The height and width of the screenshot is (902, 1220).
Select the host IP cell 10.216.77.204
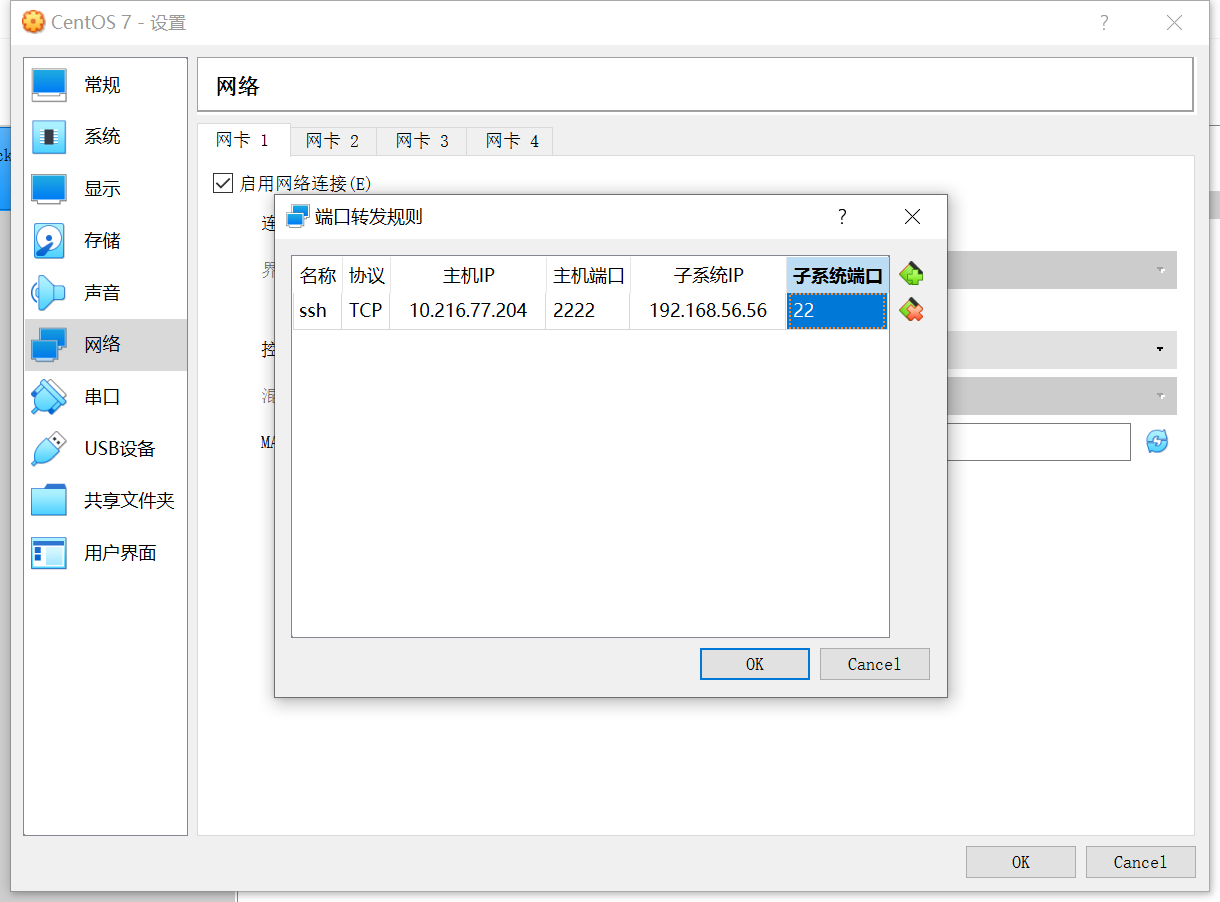pos(468,311)
